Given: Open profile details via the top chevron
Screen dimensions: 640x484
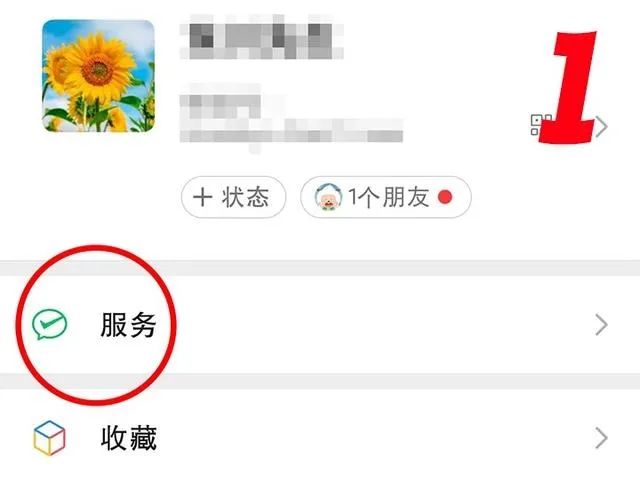Looking at the screenshot, I should click(x=602, y=127).
